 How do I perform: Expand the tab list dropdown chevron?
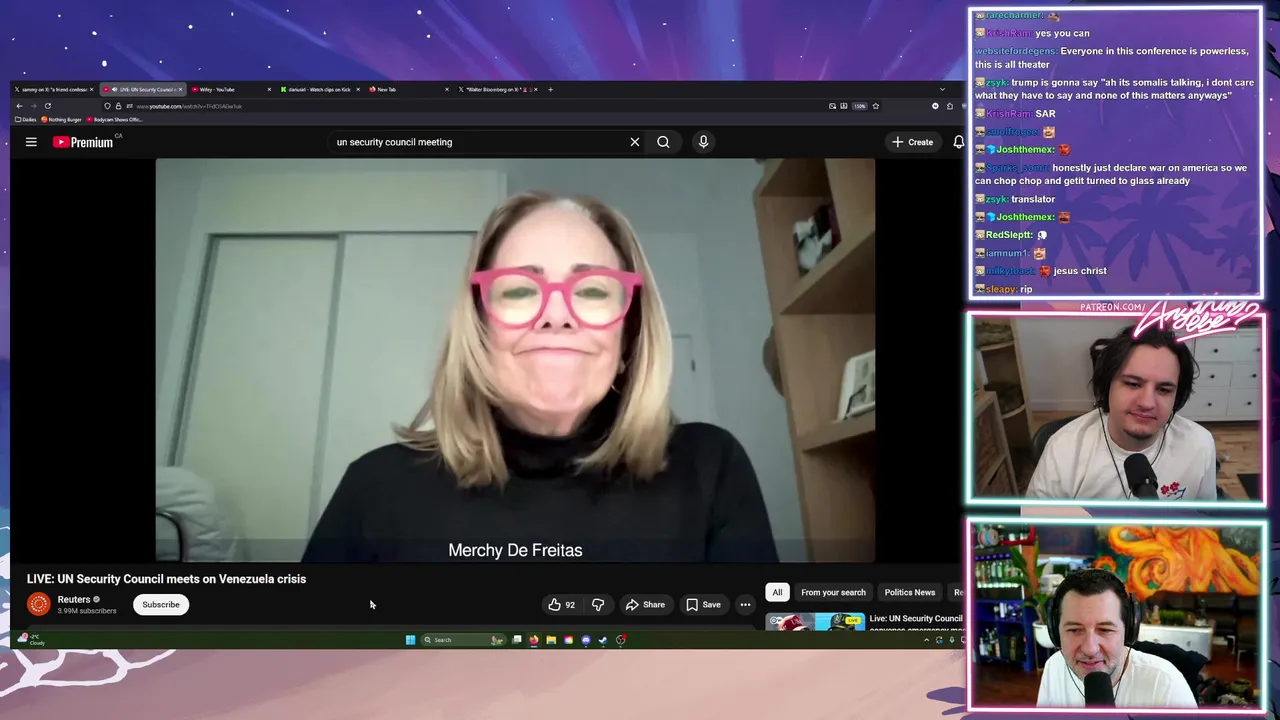[941, 89]
